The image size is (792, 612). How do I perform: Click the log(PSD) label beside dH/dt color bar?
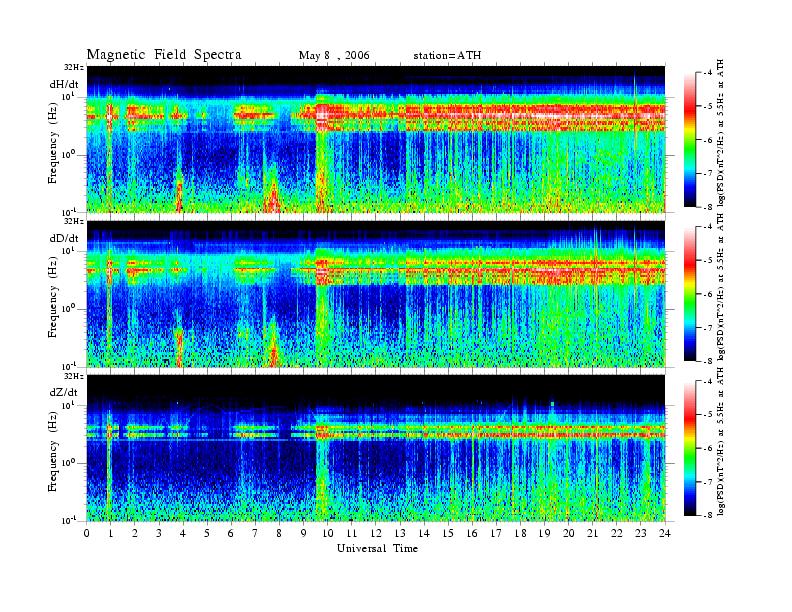tap(721, 133)
